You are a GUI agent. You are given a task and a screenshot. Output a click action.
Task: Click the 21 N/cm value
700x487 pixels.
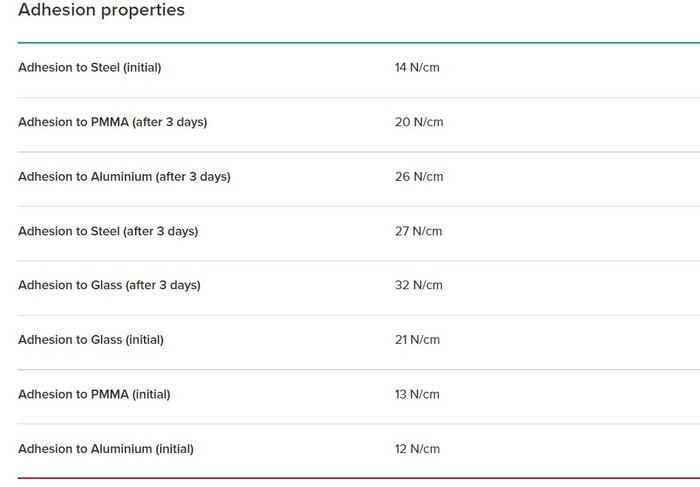pos(417,340)
